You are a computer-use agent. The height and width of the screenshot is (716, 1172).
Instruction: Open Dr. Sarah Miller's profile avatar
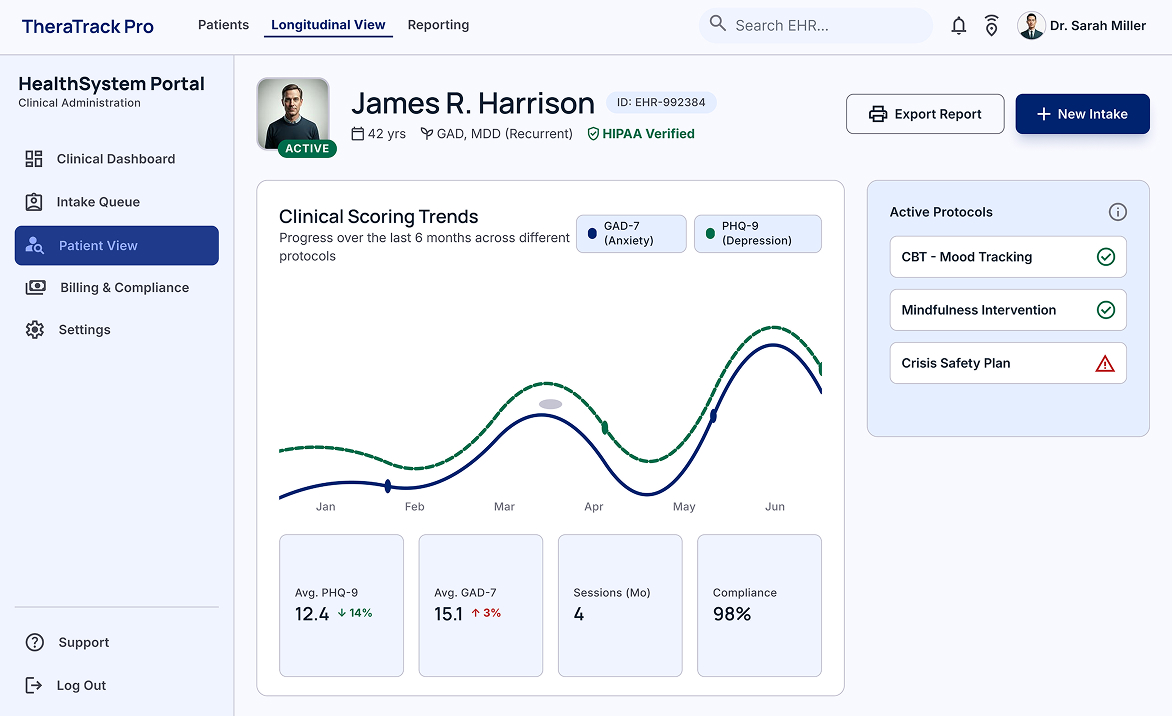[1031, 26]
